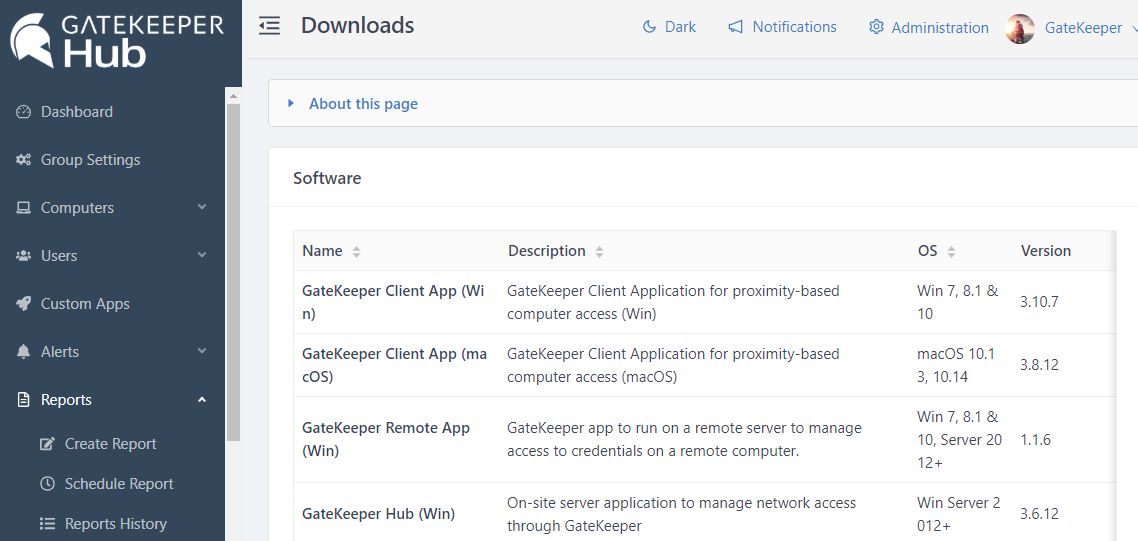
Task: Click the Reports History list icon
Action: tap(47, 524)
